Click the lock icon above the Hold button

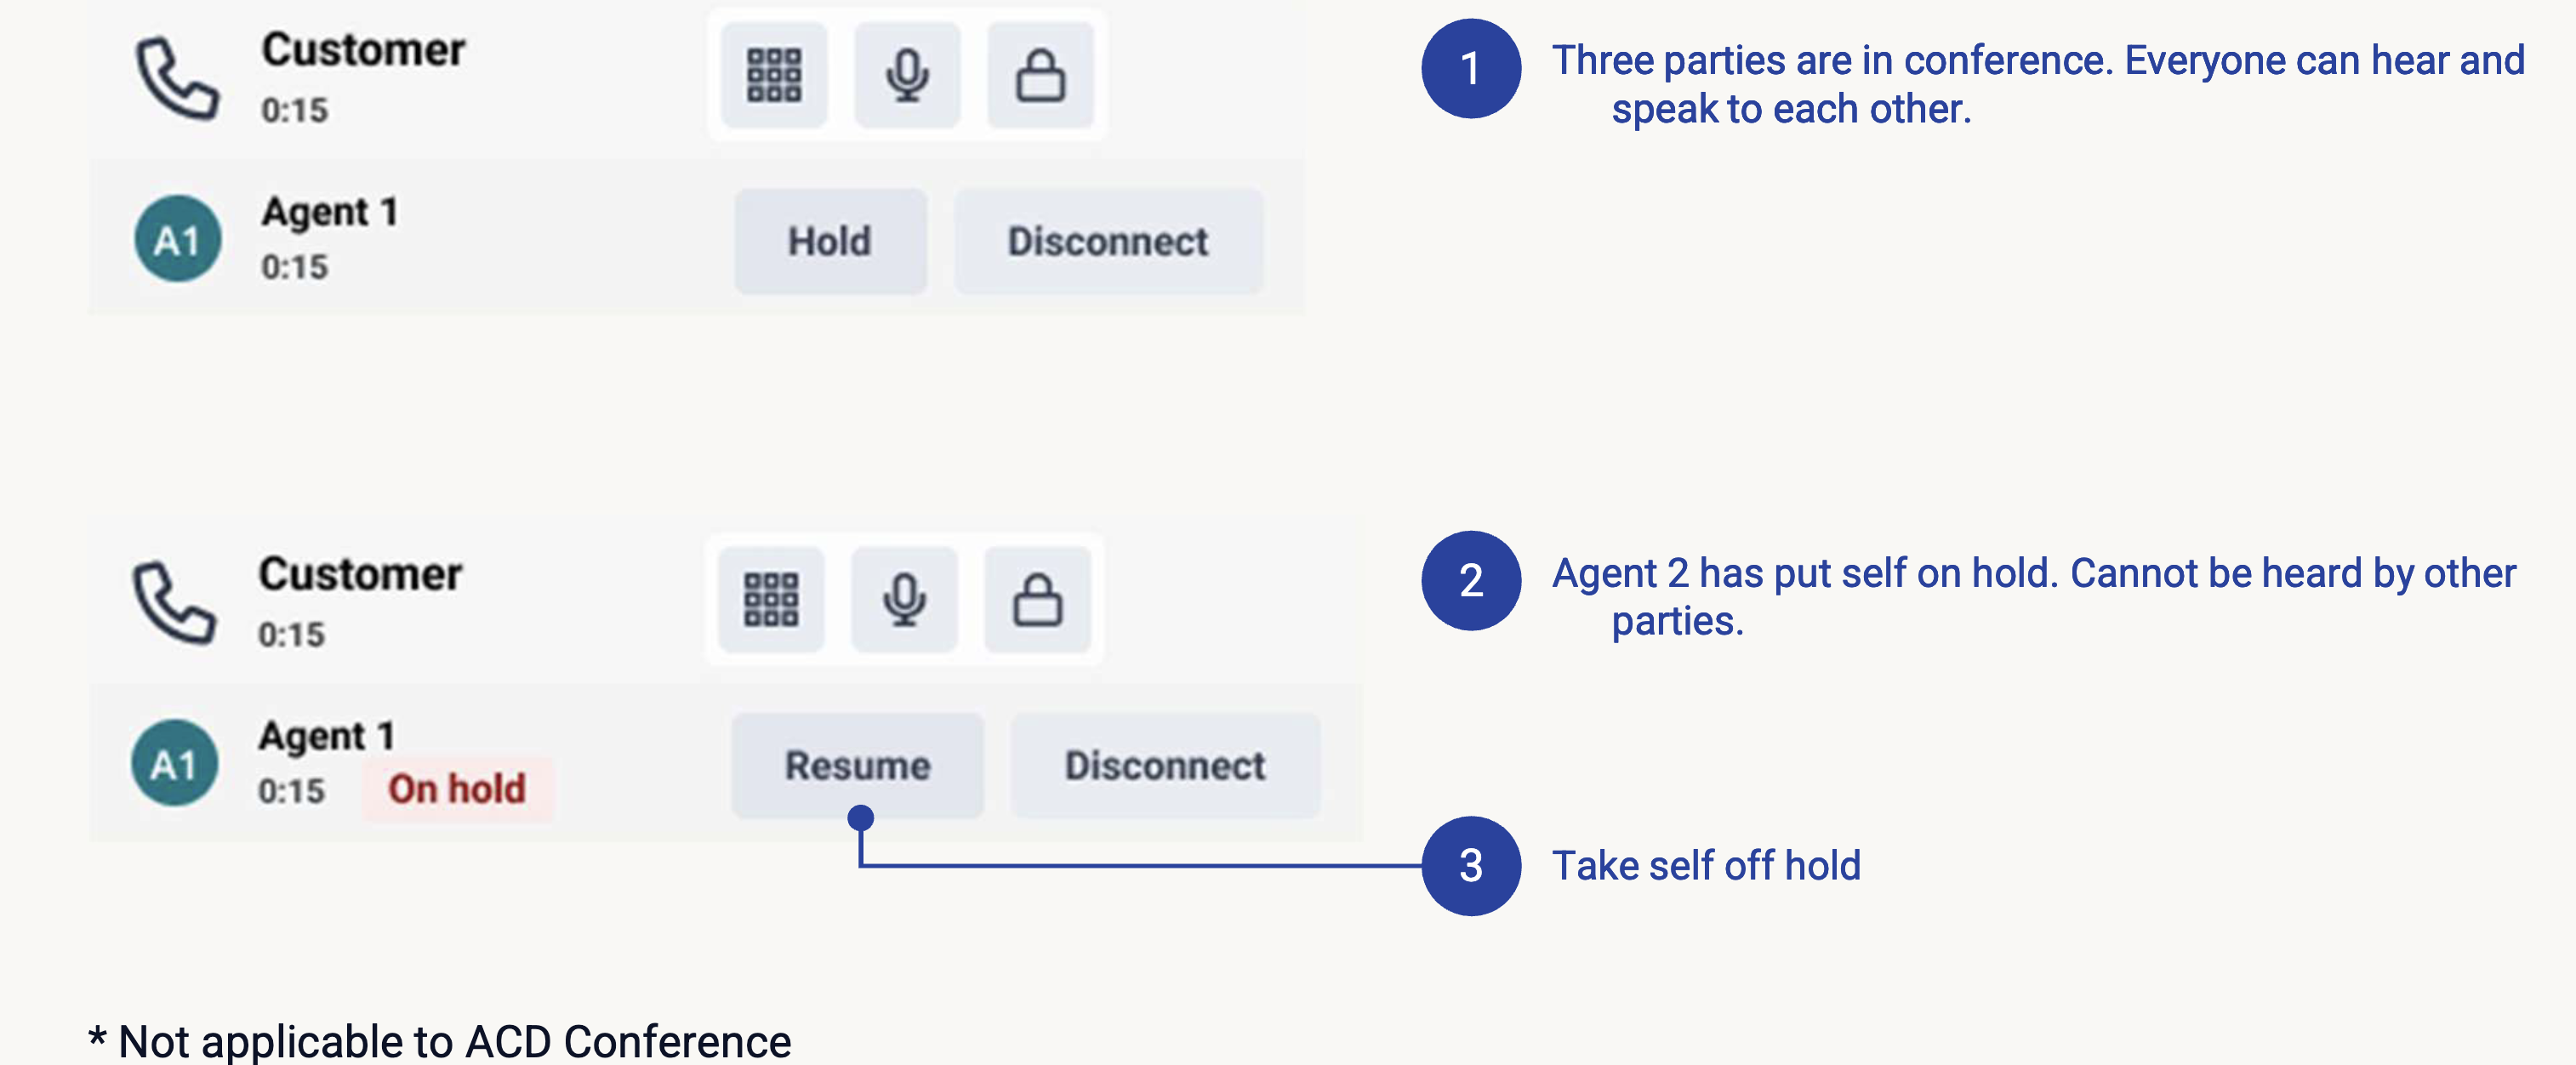1040,75
